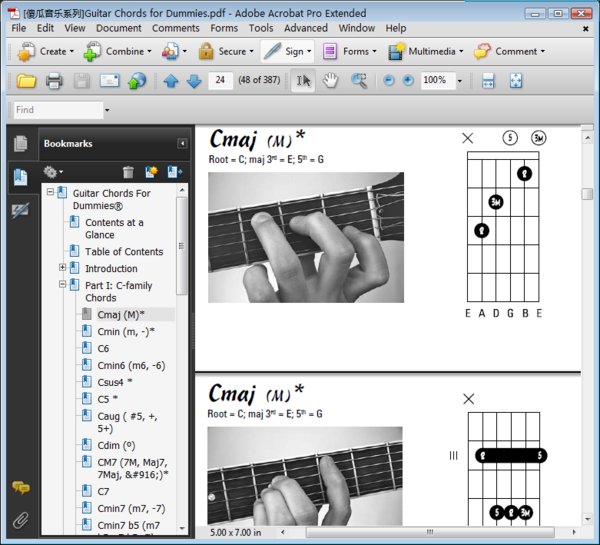Viewport: 600px width, 545px height.
Task: Click the Upload to web globe icon
Action: [x=137, y=81]
